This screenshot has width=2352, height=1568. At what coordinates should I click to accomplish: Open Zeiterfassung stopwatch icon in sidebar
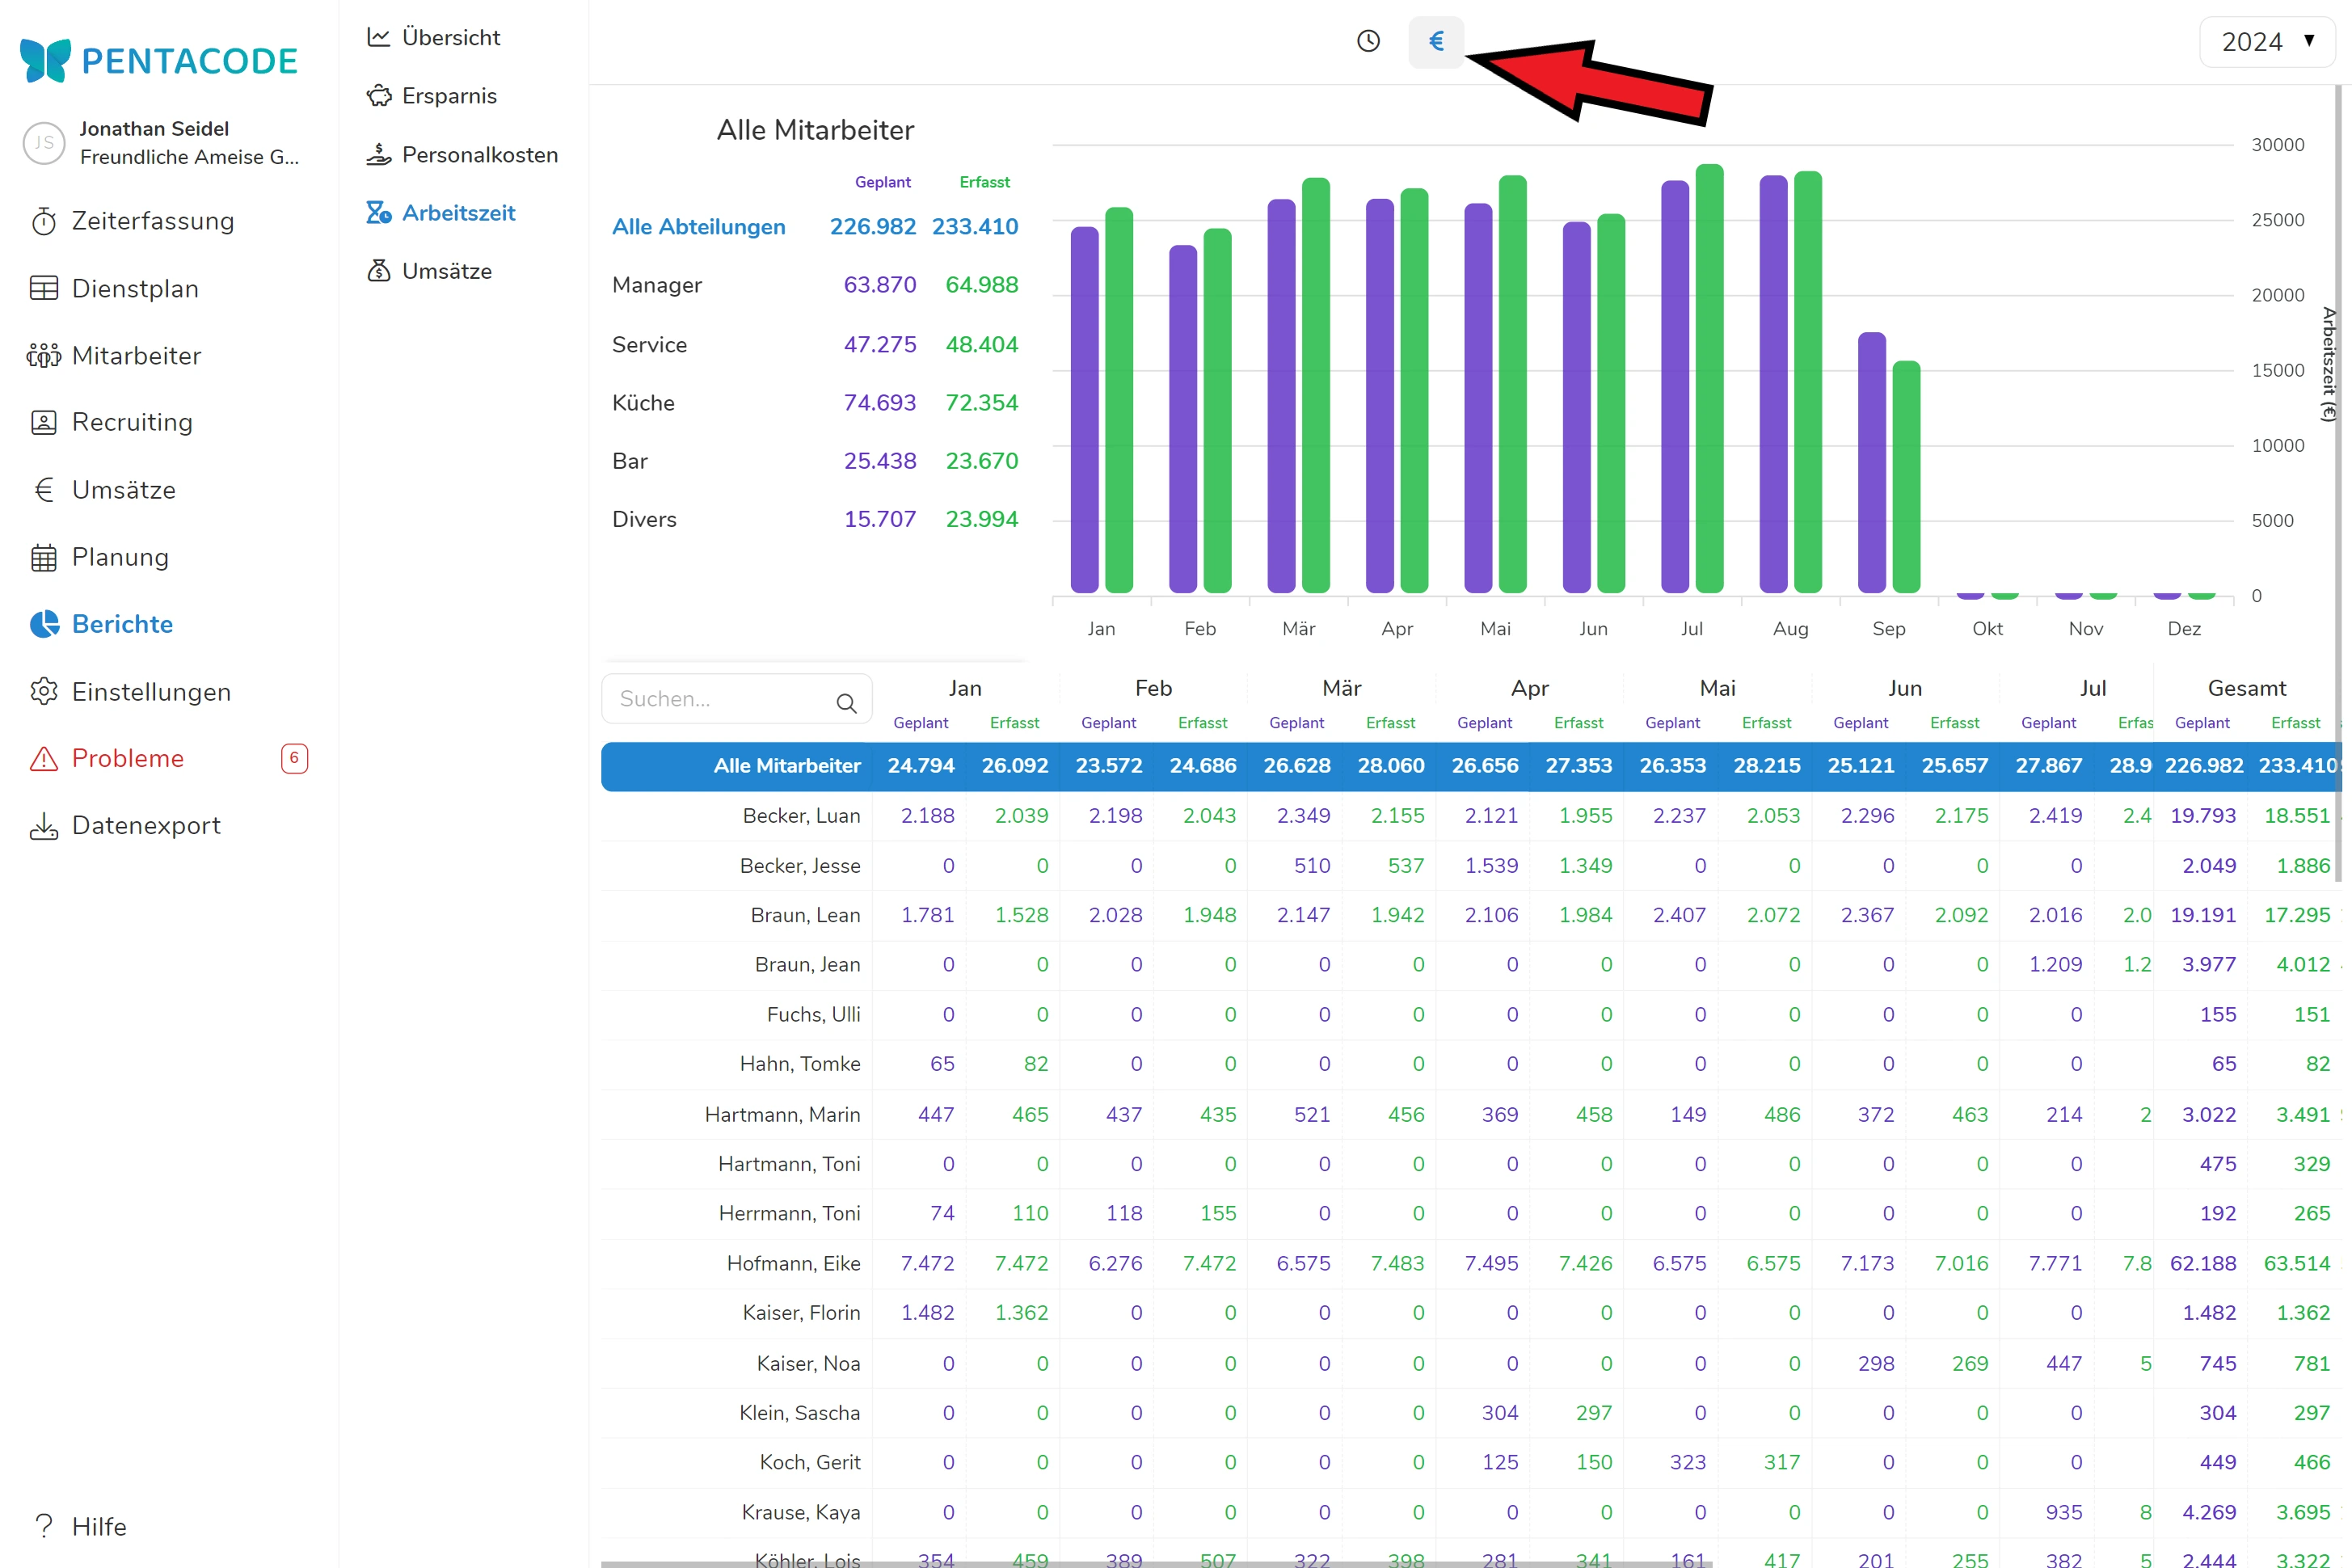44,221
